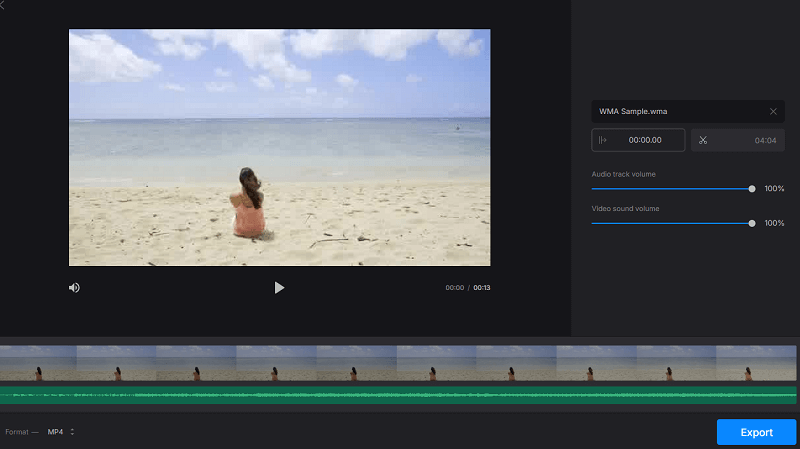Click the Audio track volume slider handle
This screenshot has width=800, height=449.
pos(752,188)
